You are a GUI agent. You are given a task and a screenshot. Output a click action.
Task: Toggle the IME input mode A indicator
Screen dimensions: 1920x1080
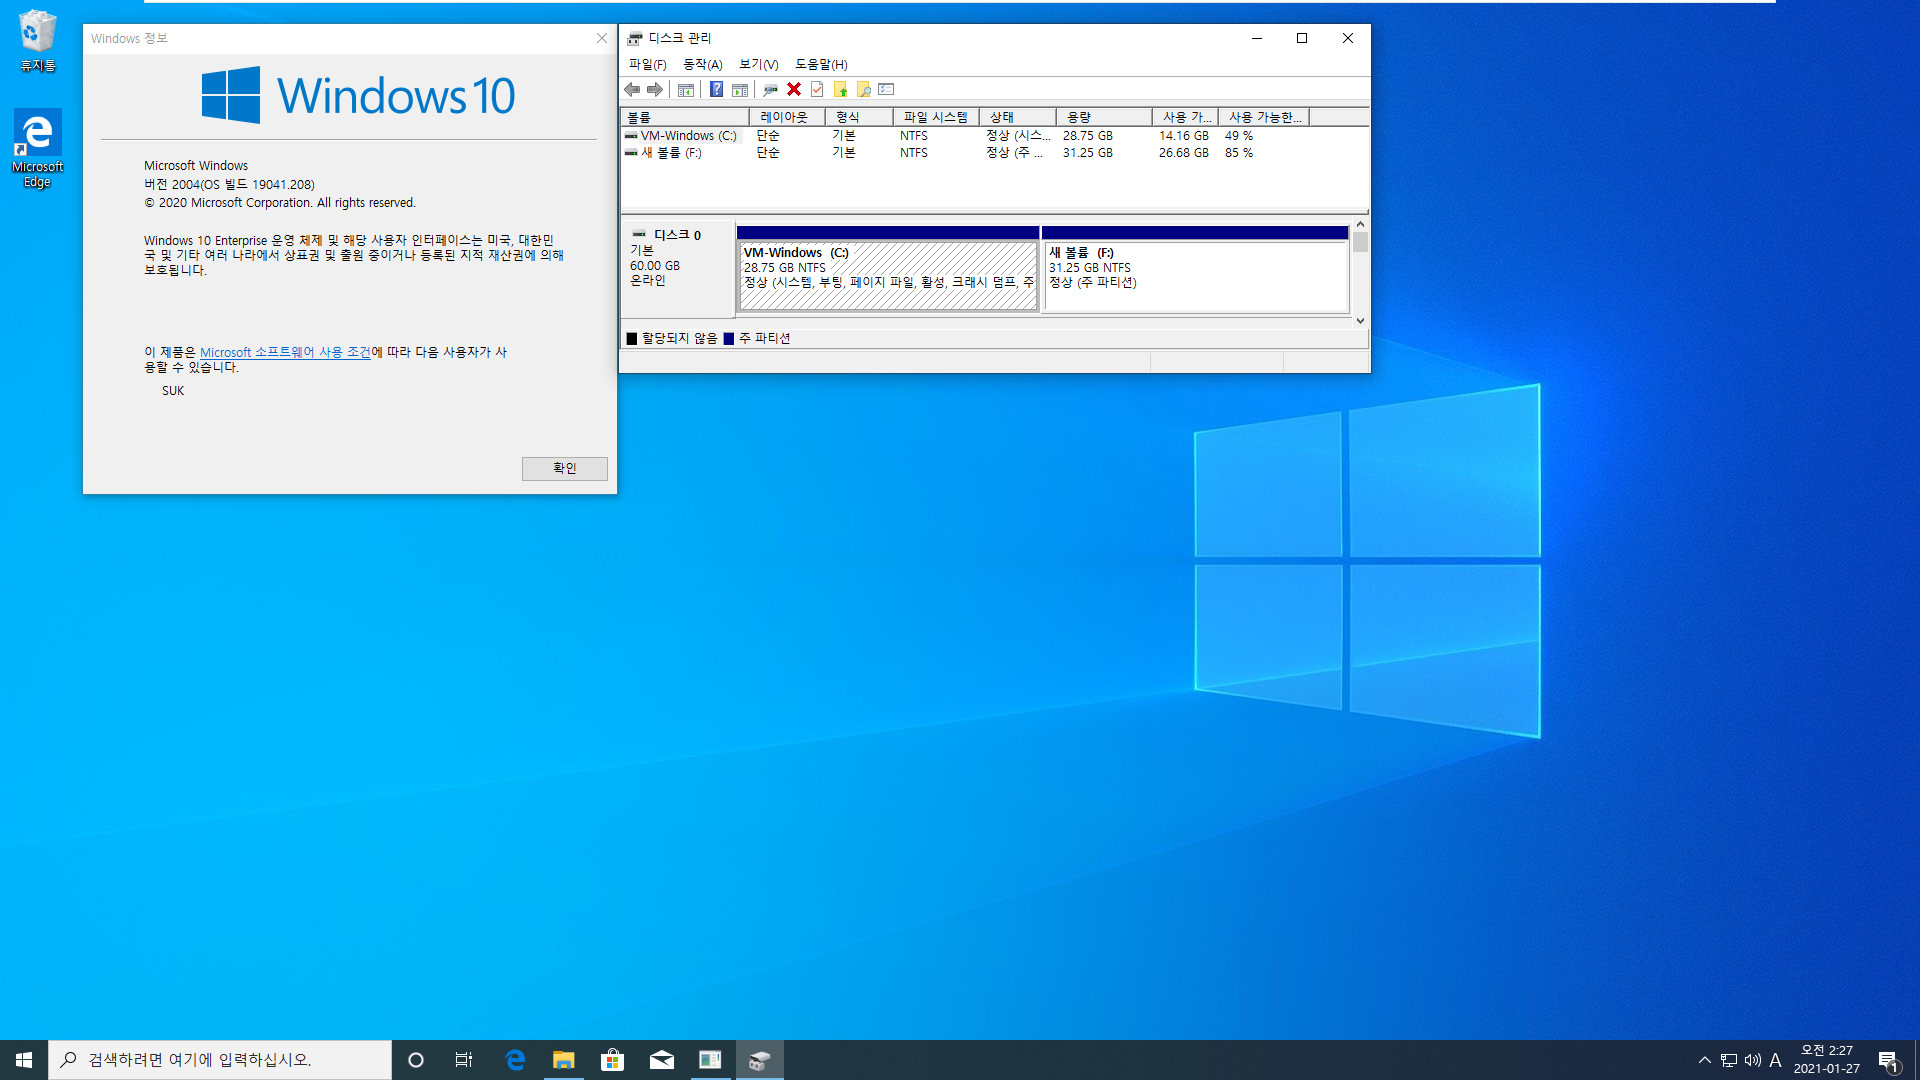tap(1776, 1060)
